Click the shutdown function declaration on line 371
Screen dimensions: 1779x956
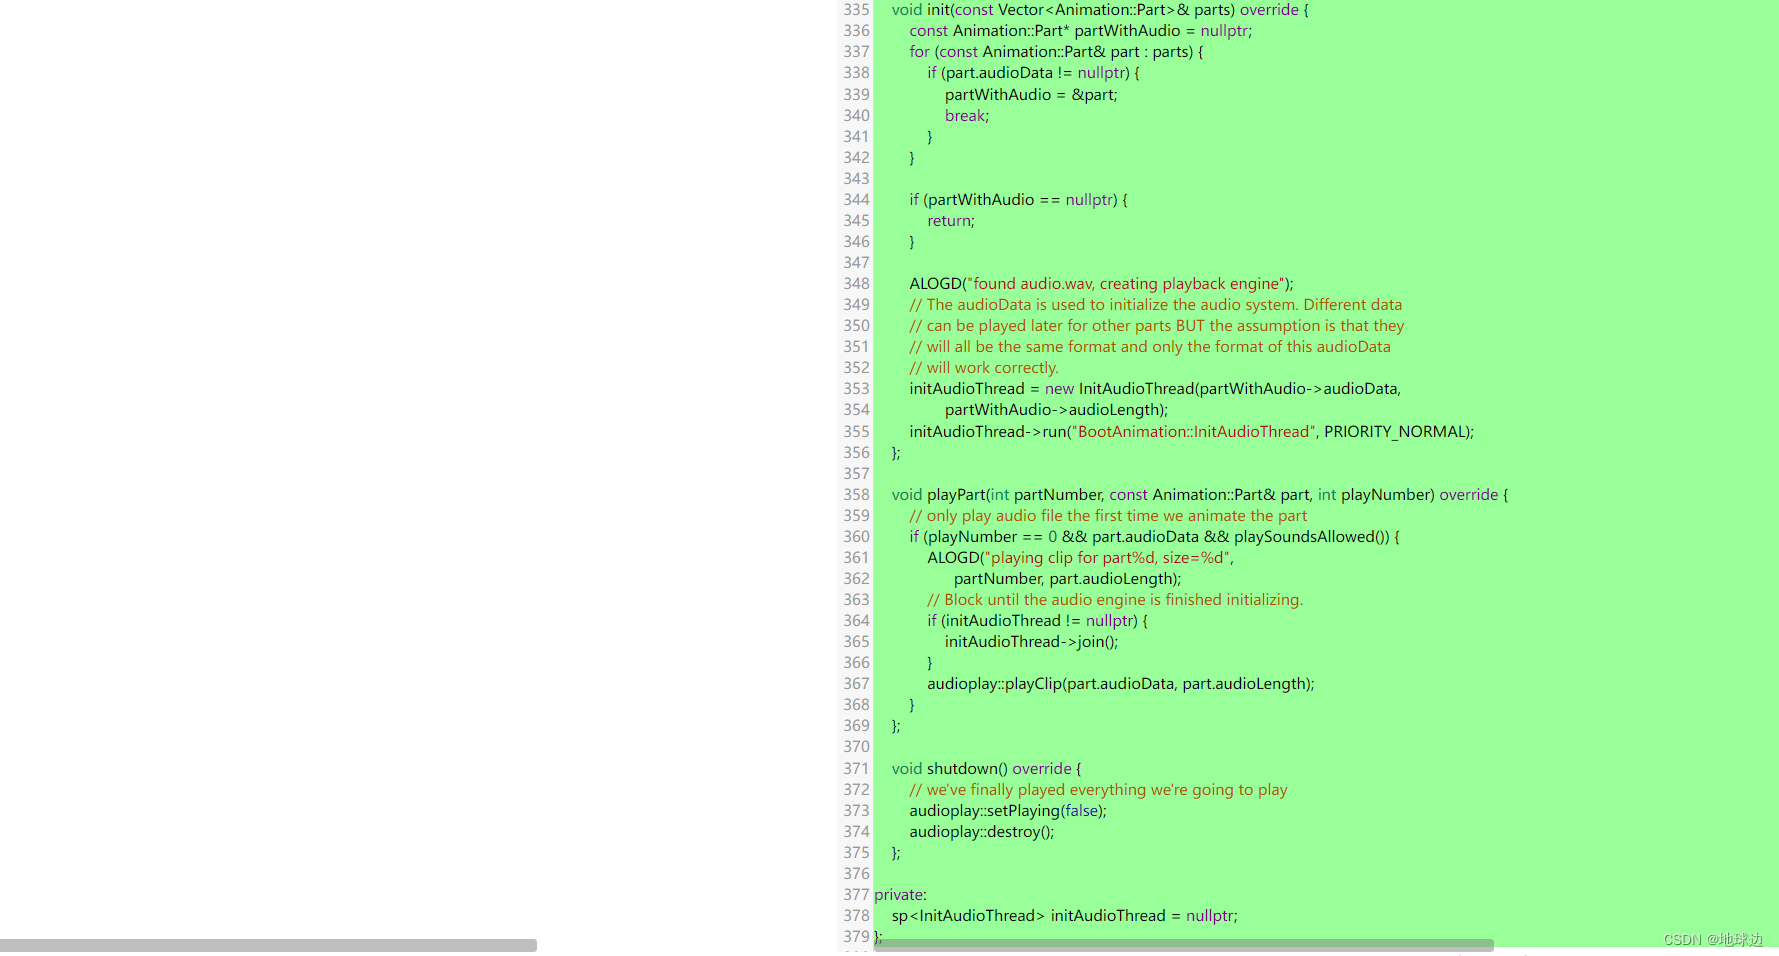966,768
